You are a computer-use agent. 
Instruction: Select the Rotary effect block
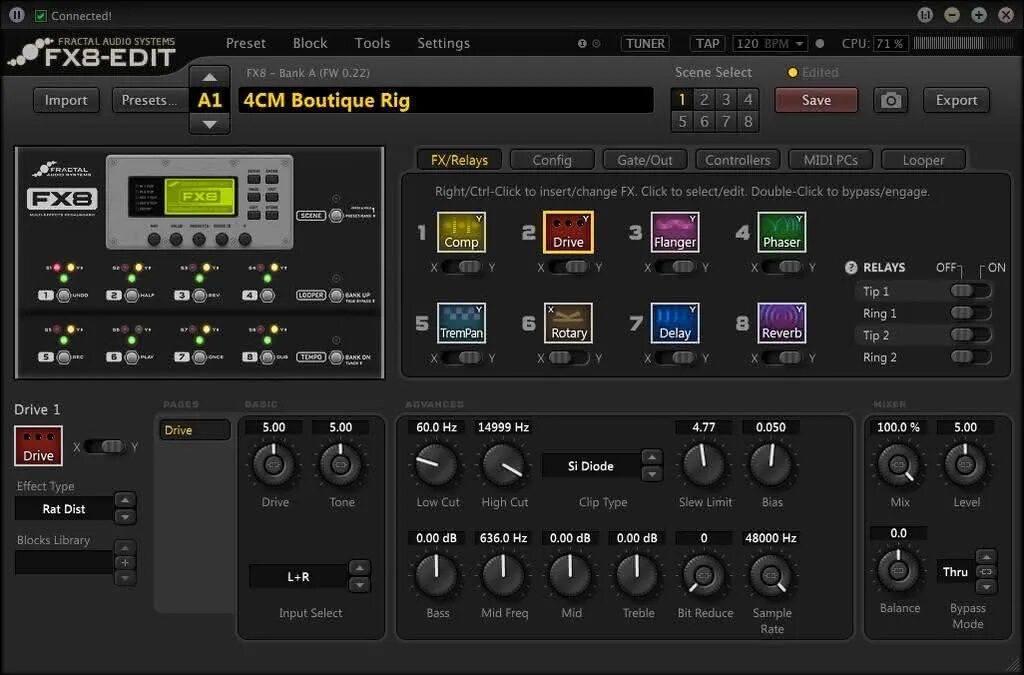tap(568, 322)
